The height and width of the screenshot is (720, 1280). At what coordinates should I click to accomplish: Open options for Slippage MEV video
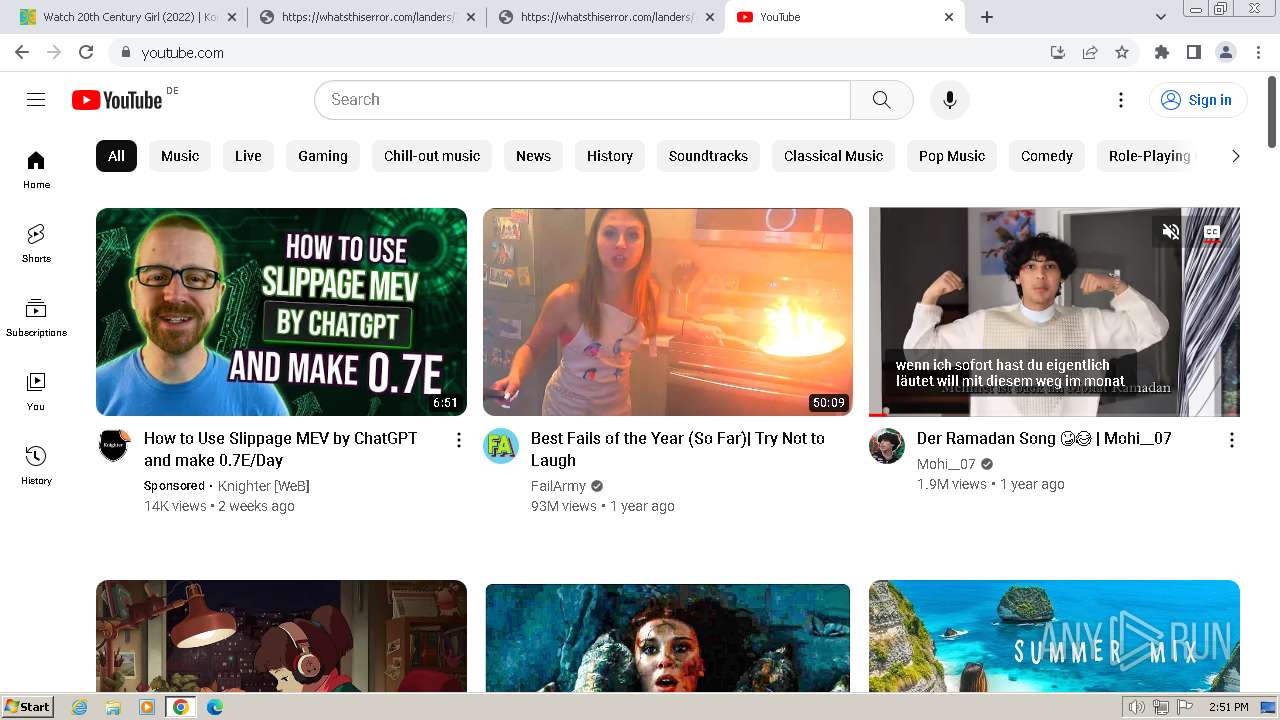click(x=459, y=440)
